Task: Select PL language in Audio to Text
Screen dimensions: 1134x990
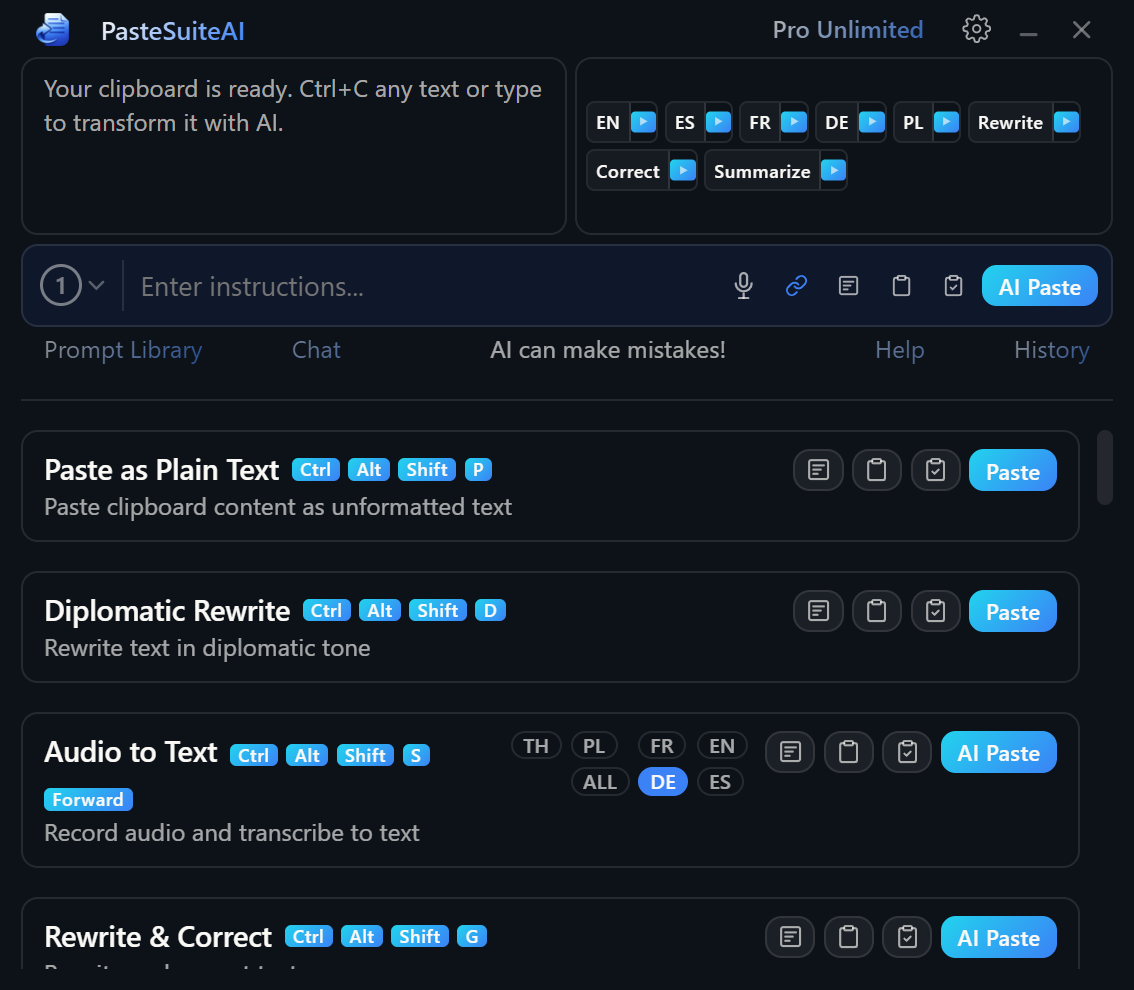Action: click(x=594, y=746)
